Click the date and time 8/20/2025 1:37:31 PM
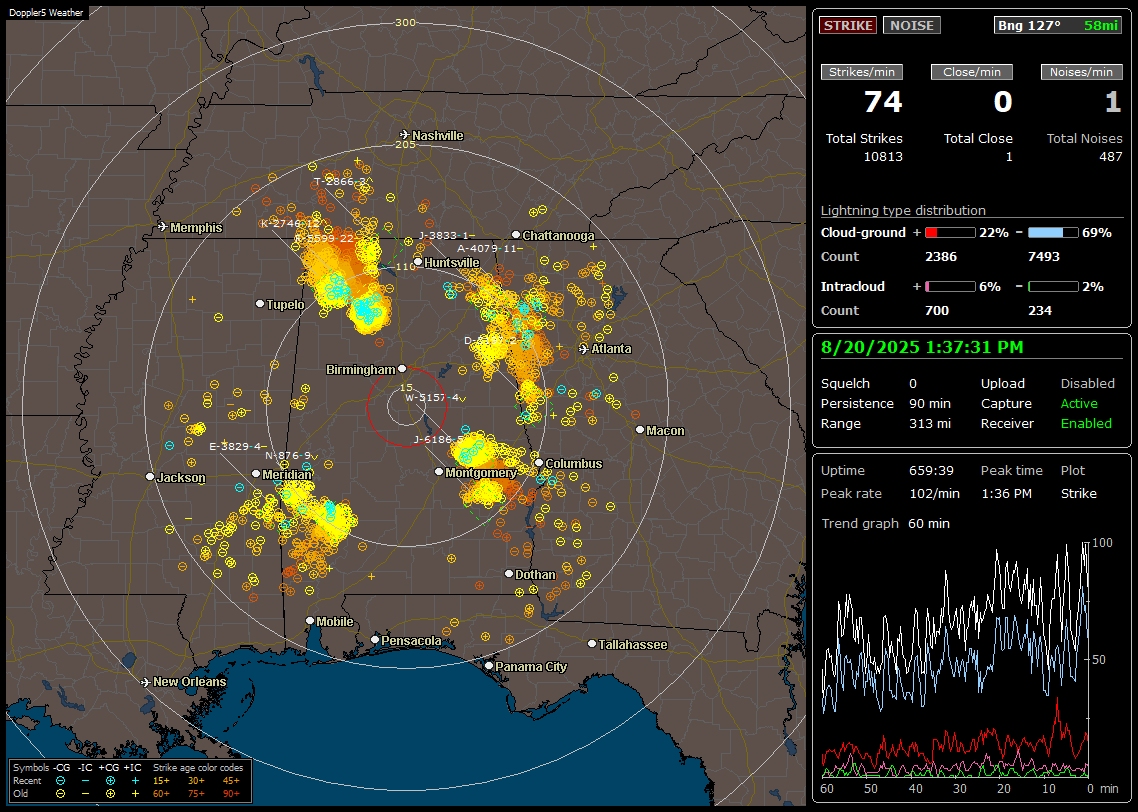1138x812 pixels. click(922, 347)
